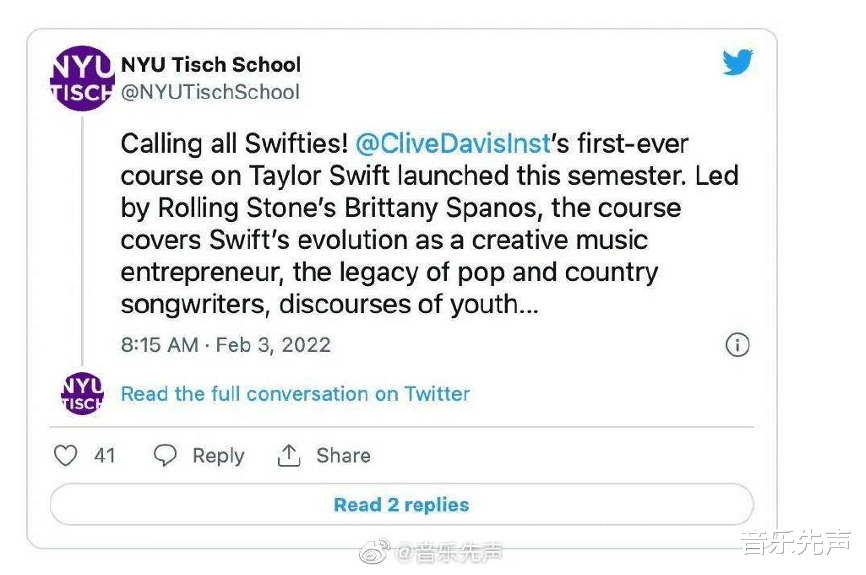866x575 pixels.
Task: Click the NYU Tisch profile avatar
Action: coord(82,78)
